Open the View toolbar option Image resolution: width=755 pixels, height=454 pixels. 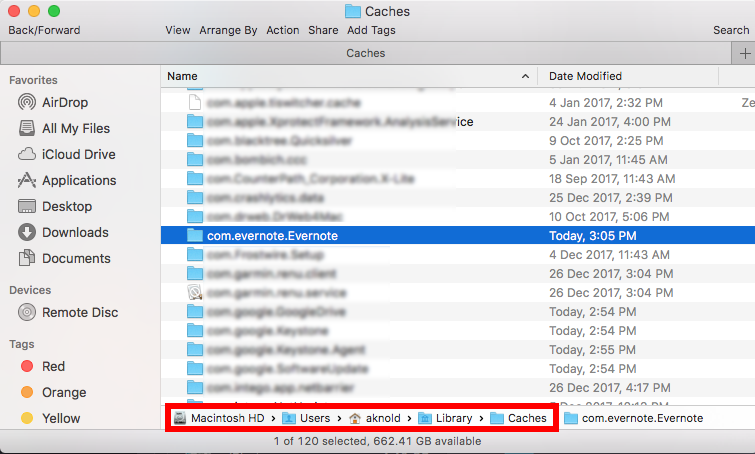pos(178,30)
